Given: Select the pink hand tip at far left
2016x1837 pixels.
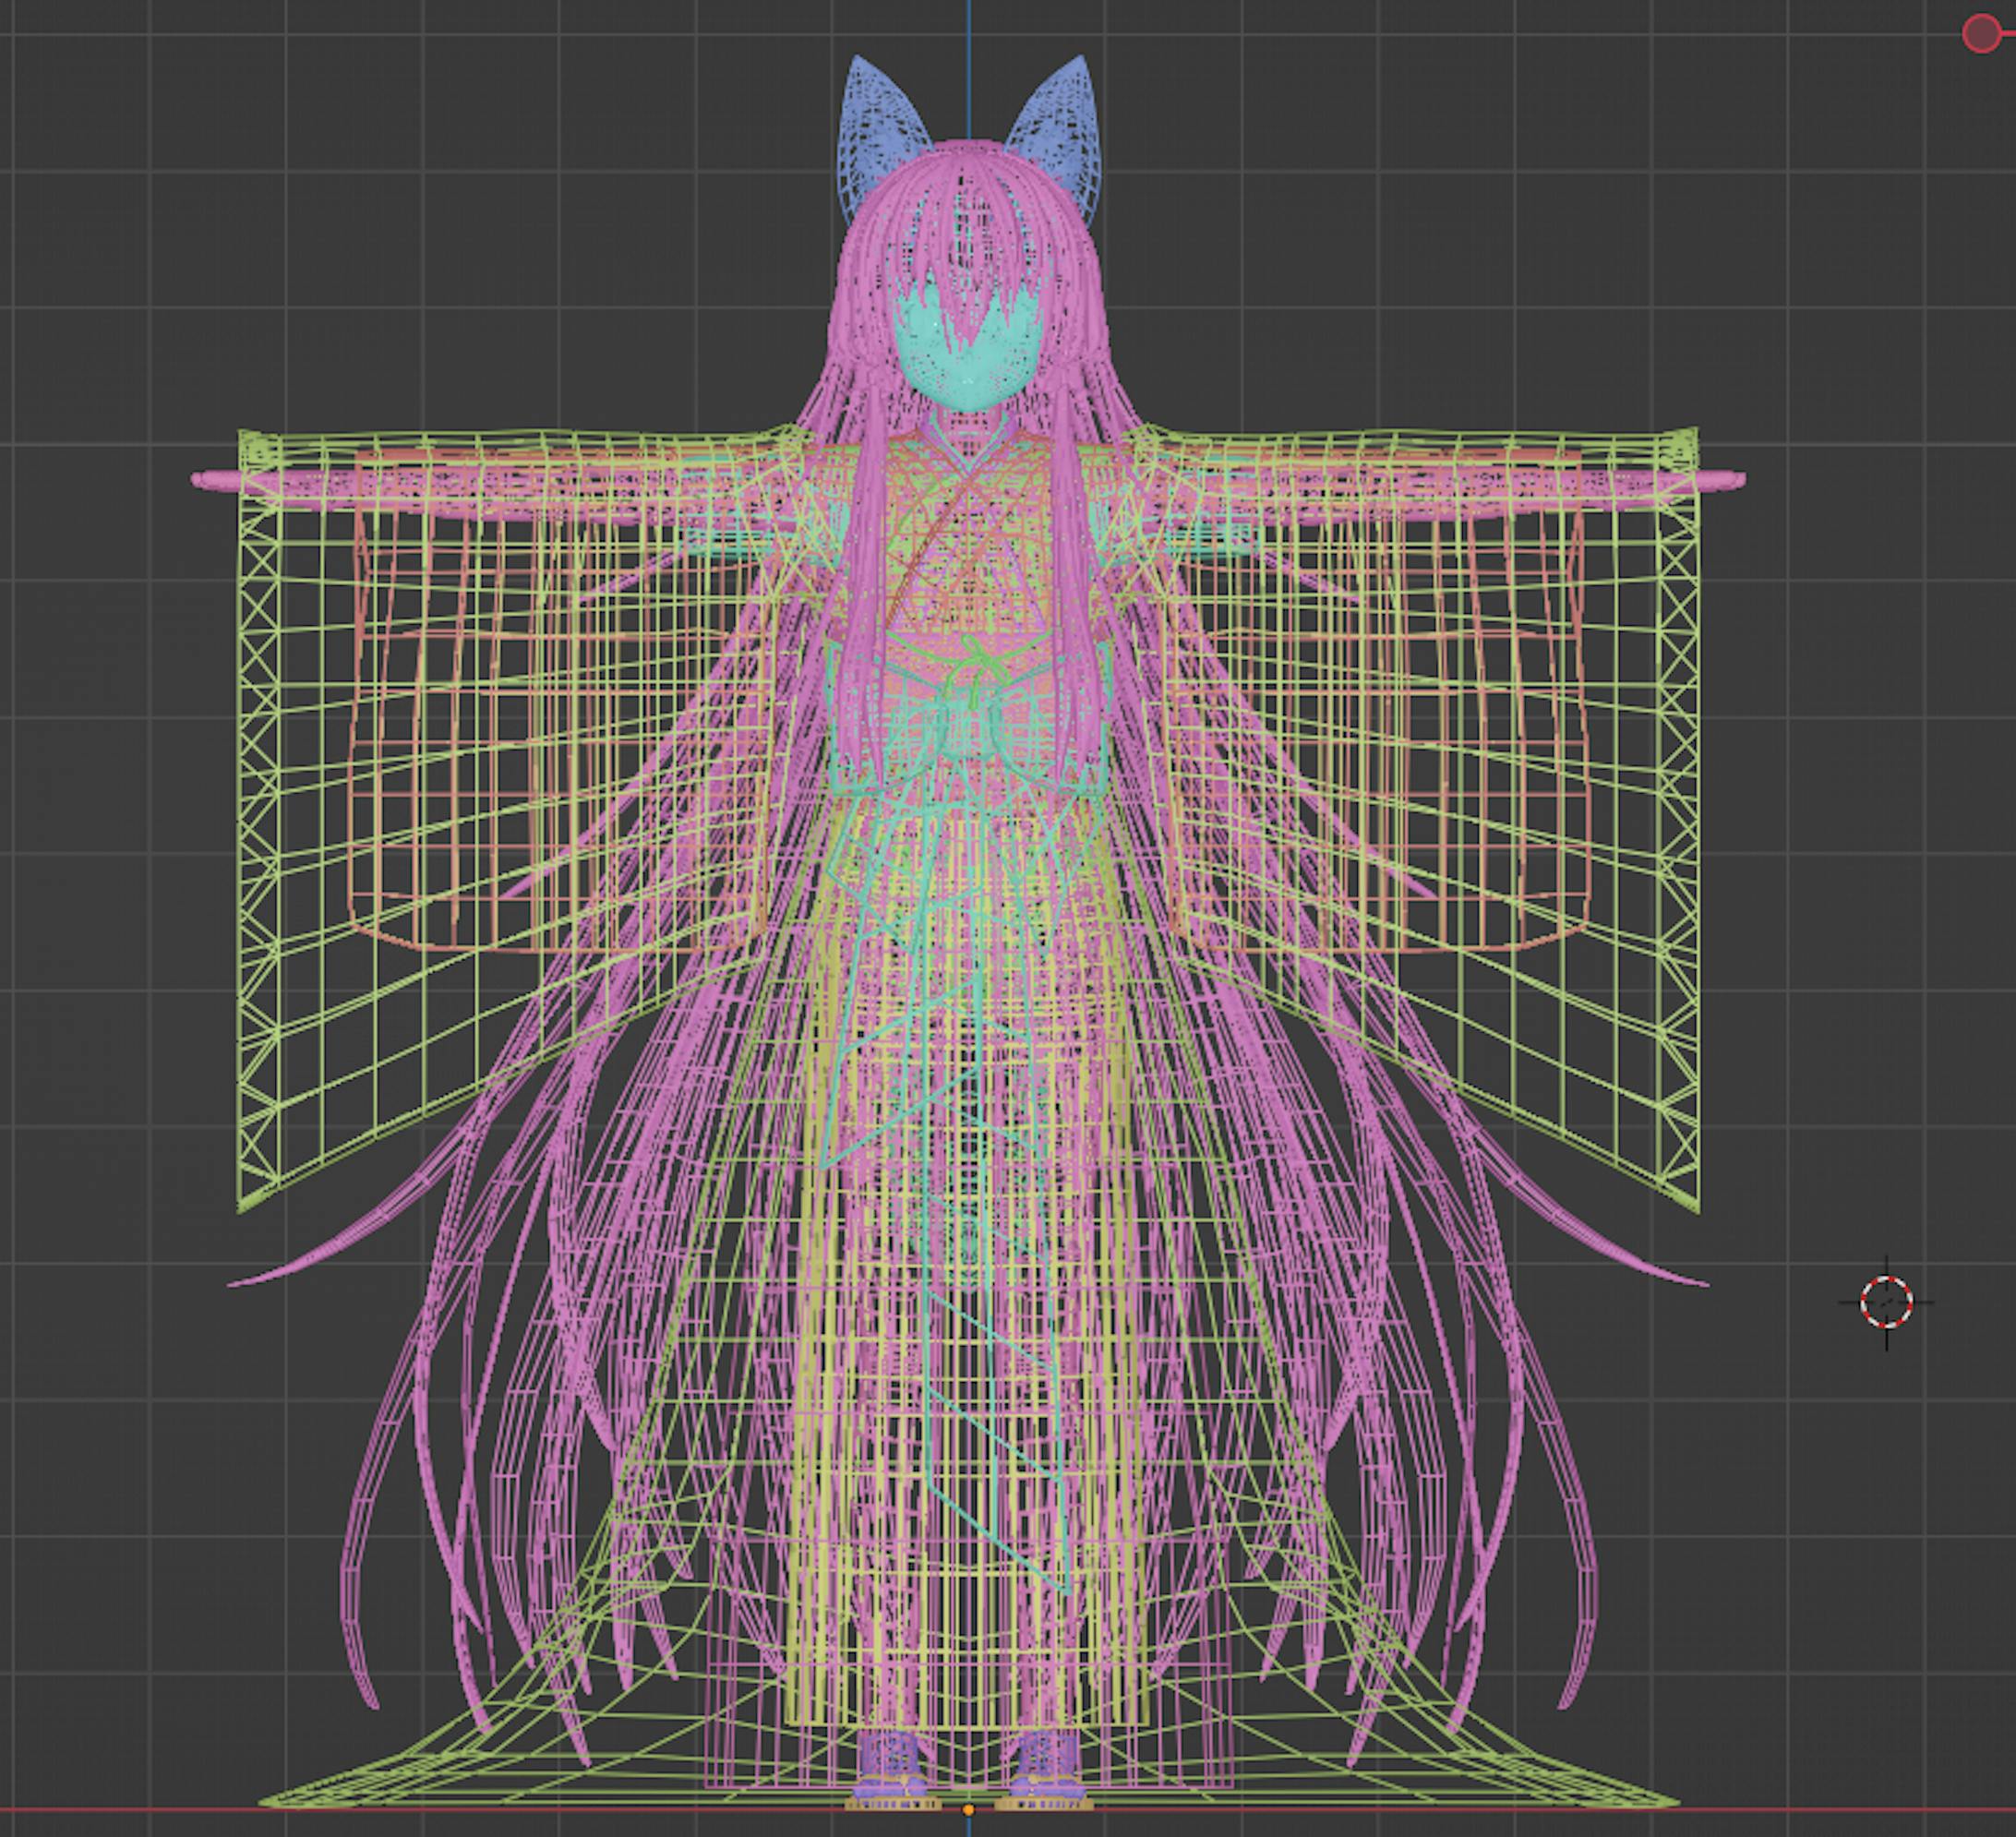Looking at the screenshot, I should click(205, 479).
